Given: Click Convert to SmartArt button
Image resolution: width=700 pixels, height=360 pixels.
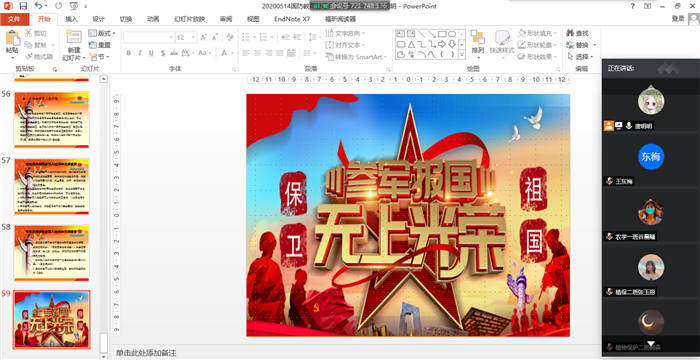Looking at the screenshot, I should (x=356, y=57).
